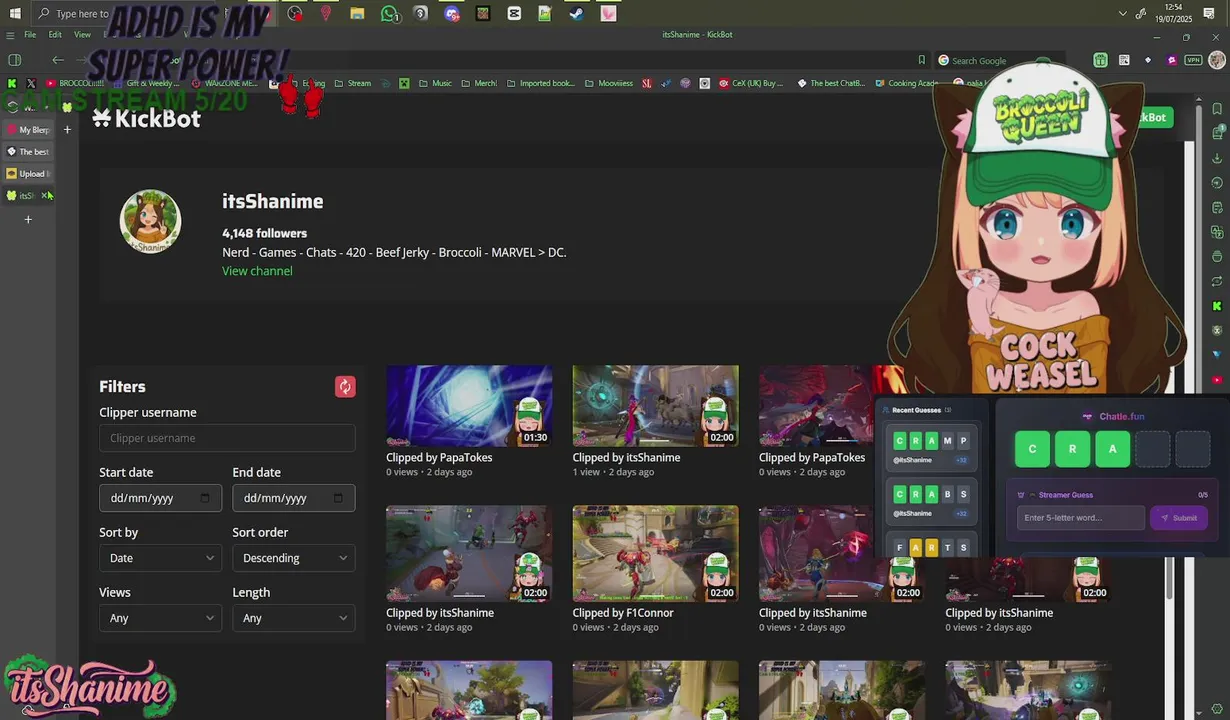Viewport: 1230px width, 720px height.
Task: Show hidden system tray icons
Action: [1122, 13]
